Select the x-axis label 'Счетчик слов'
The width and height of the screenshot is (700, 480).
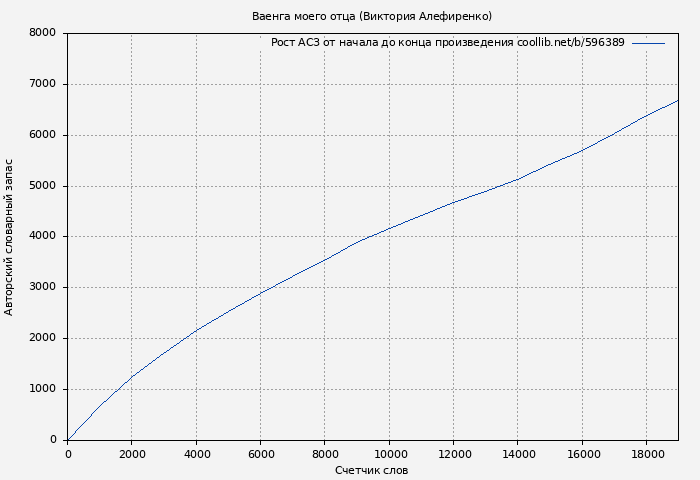(x=371, y=470)
